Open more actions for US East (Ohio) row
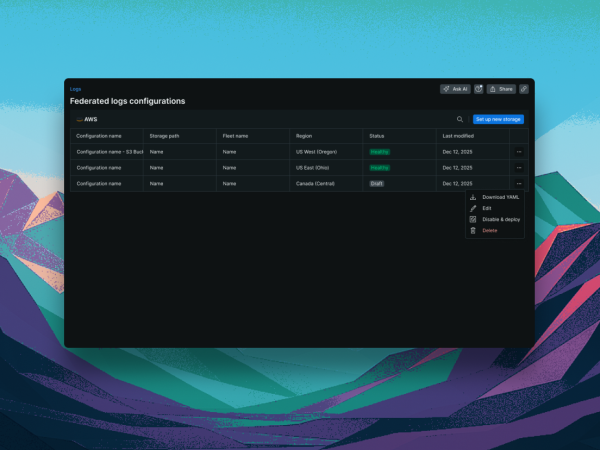Screen dimensions: 600x450 pyautogui.click(x=519, y=168)
